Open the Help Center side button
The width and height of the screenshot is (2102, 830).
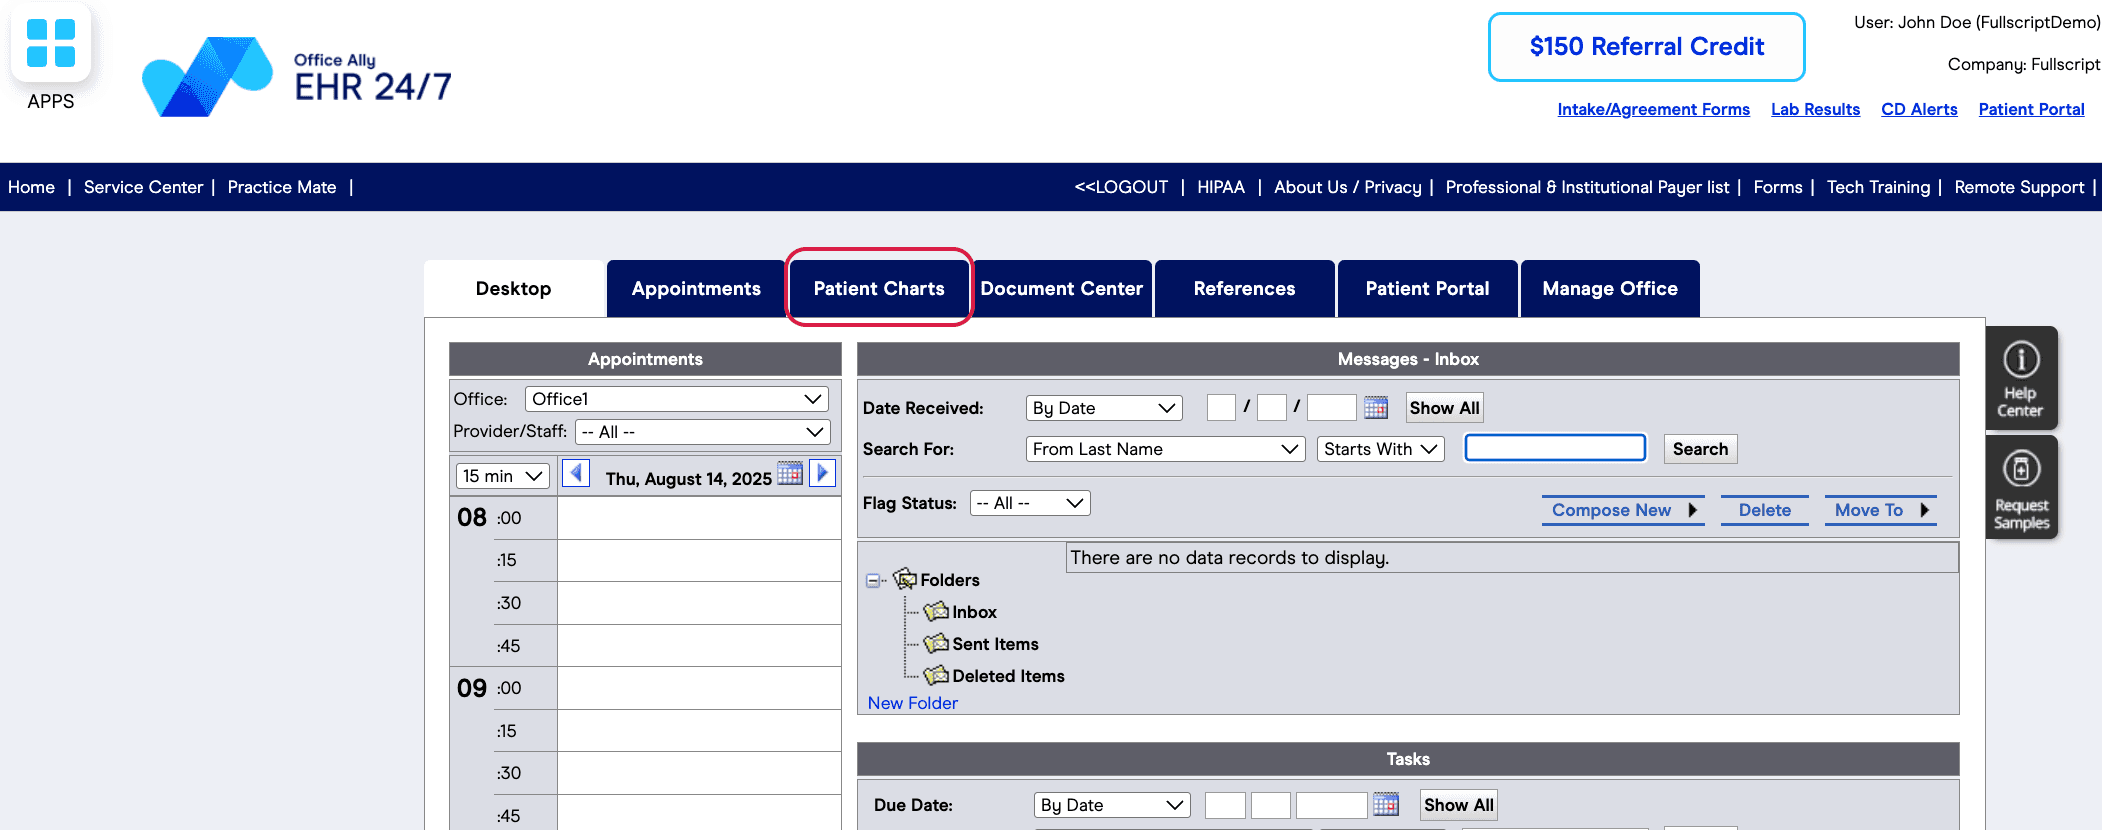[x=2021, y=378]
